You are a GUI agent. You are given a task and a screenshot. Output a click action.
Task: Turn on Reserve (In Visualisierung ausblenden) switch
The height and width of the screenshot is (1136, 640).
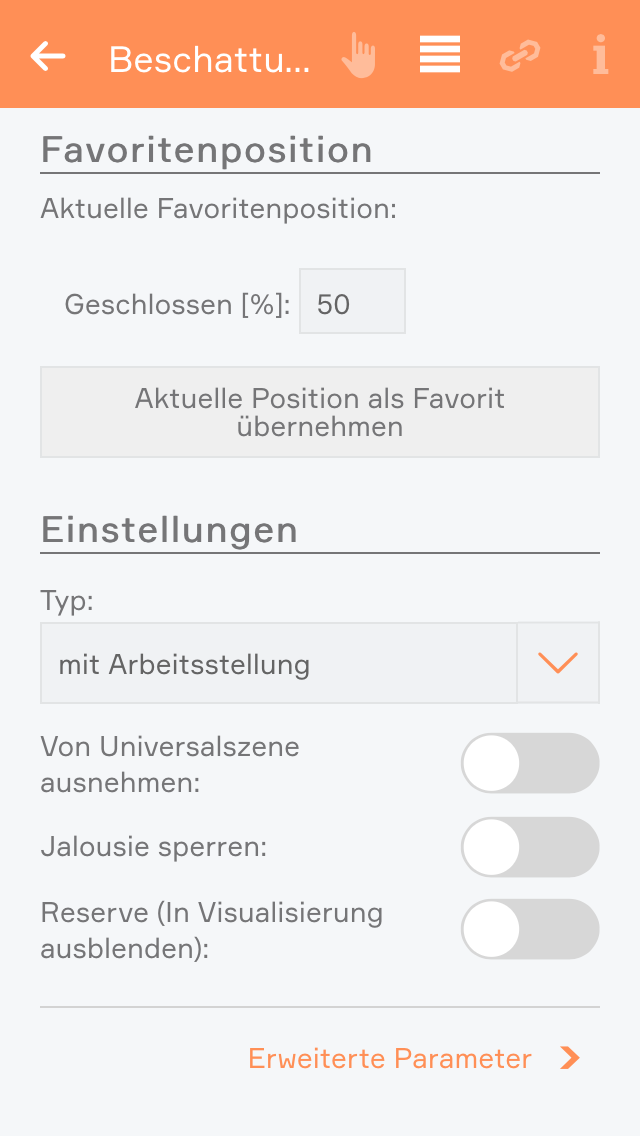(x=530, y=929)
